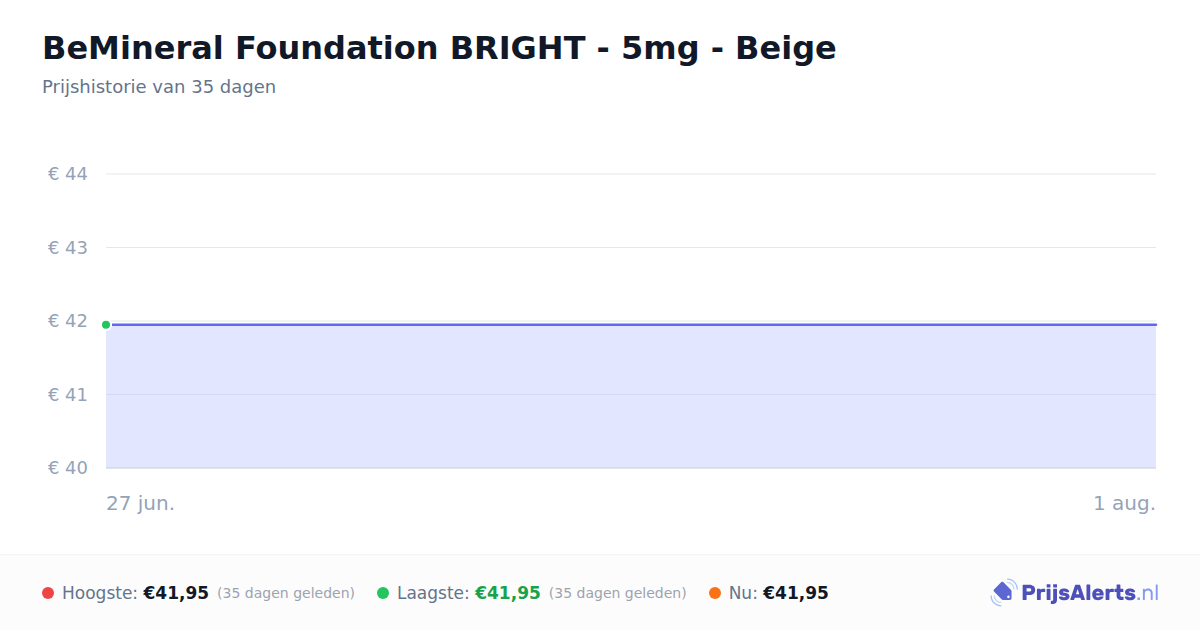The width and height of the screenshot is (1200, 630).
Task: Click the Laagste price €41,95 in green
Action: pyautogui.click(x=508, y=593)
